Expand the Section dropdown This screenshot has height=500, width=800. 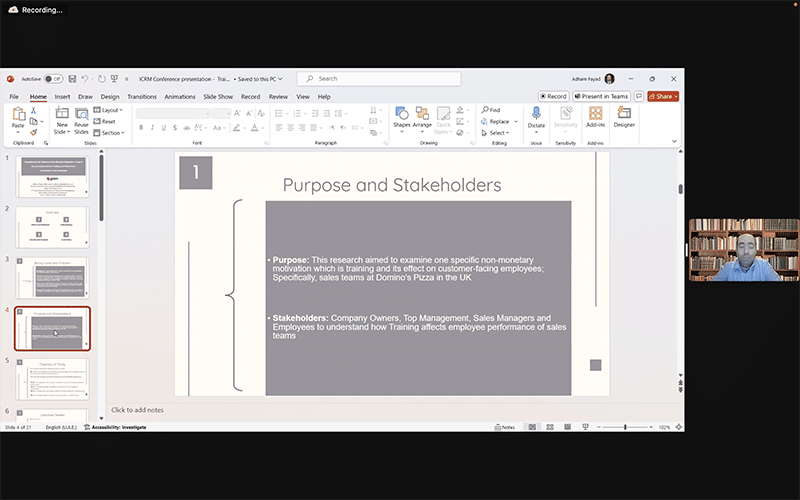(x=112, y=132)
